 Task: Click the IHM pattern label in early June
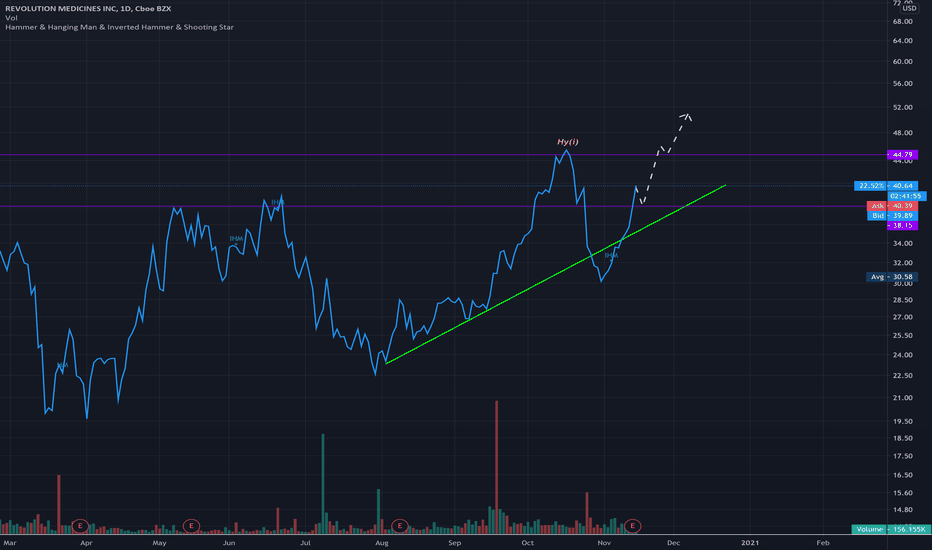pyautogui.click(x=236, y=238)
